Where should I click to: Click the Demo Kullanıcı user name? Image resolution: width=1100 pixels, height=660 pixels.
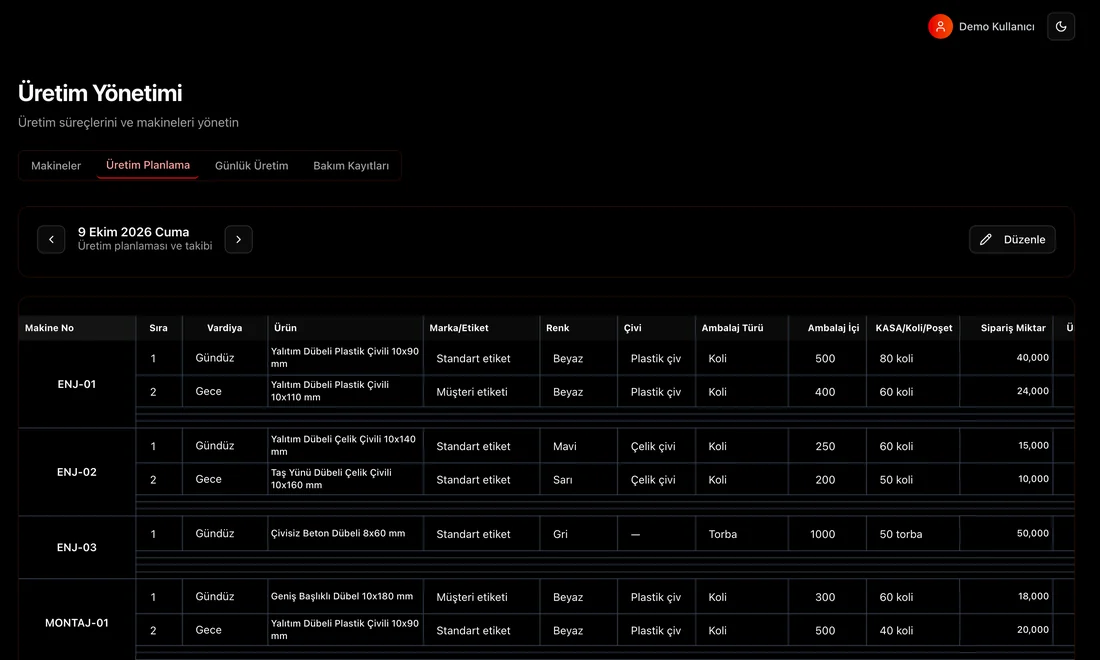[x=996, y=27]
